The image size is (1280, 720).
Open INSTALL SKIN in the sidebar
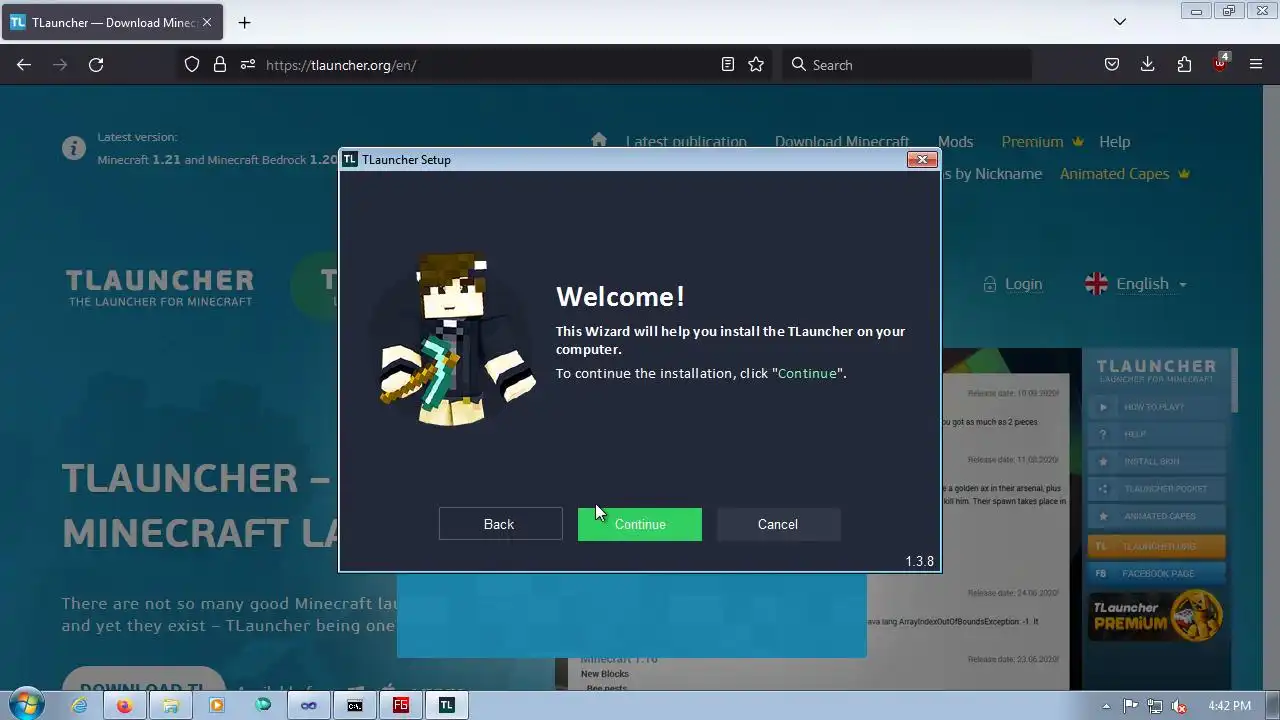[1156, 461]
